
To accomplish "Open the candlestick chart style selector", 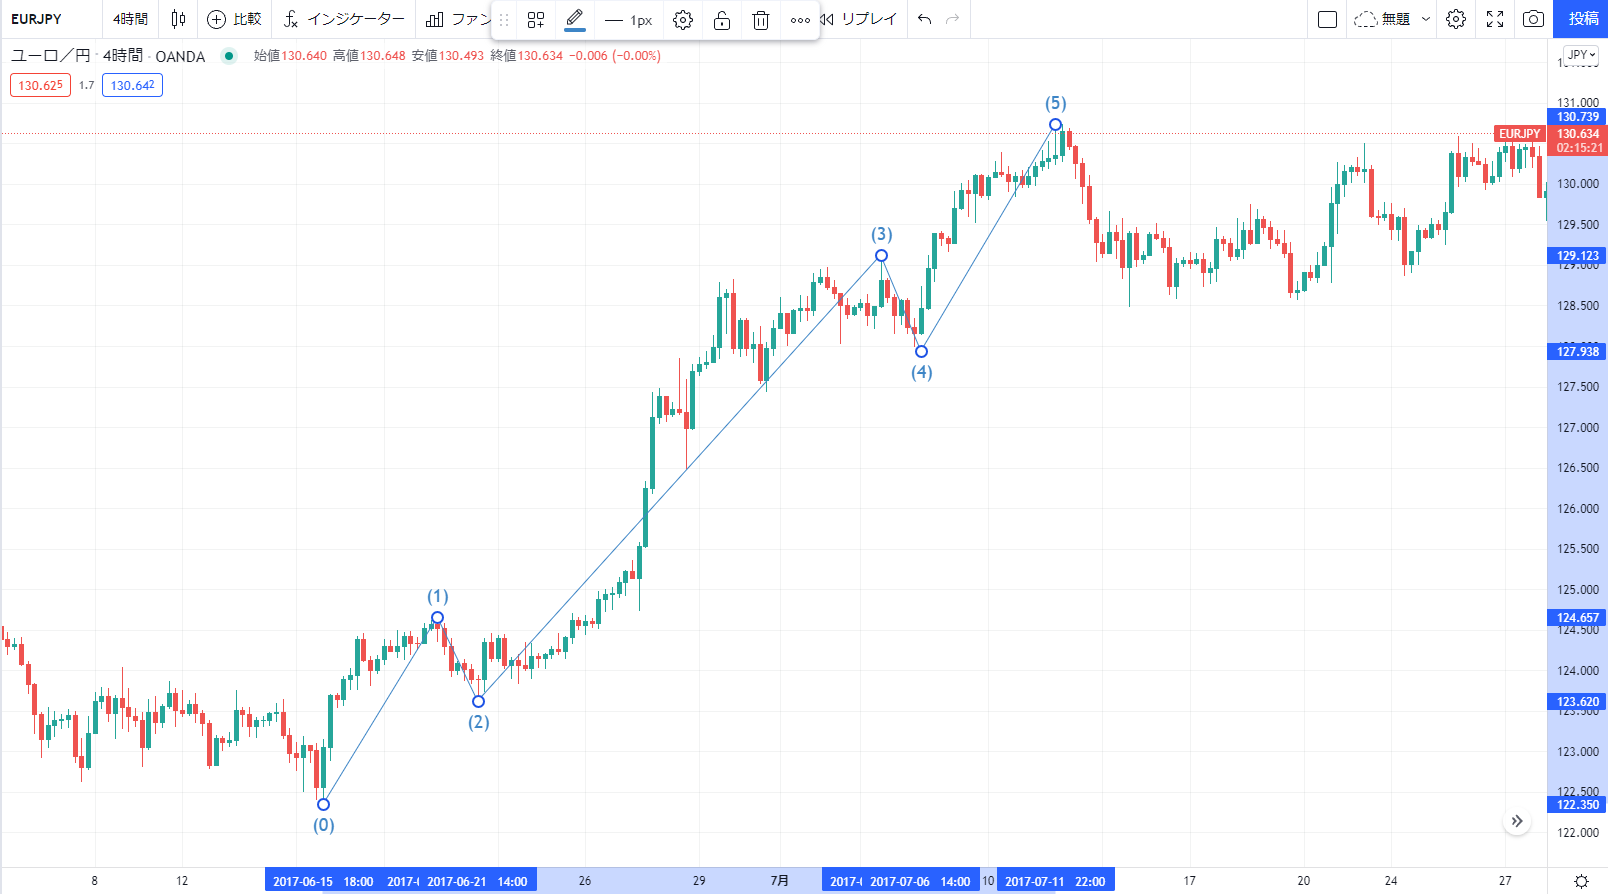I will (178, 19).
